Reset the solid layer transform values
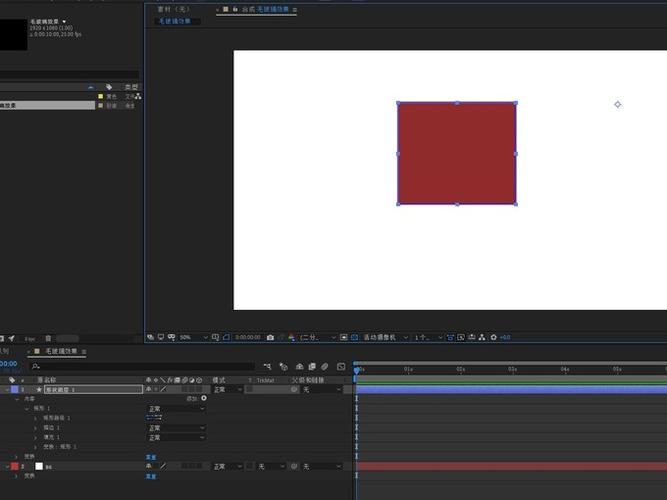The height and width of the screenshot is (500, 667). coord(151,476)
